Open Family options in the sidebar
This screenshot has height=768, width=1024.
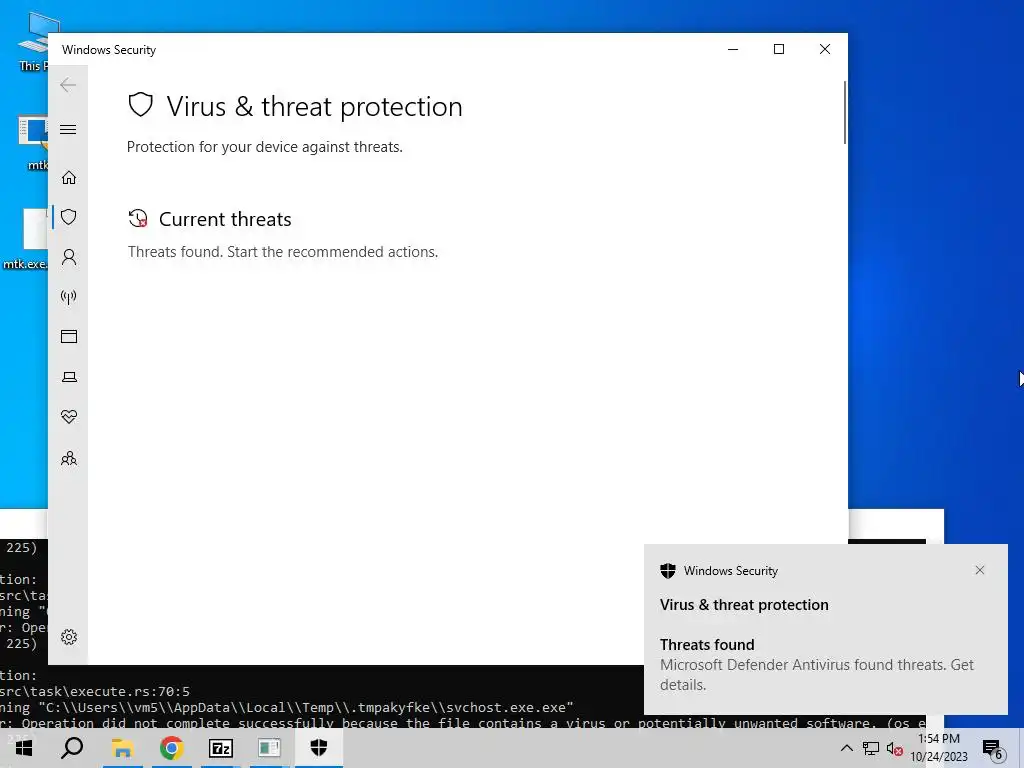[69, 458]
